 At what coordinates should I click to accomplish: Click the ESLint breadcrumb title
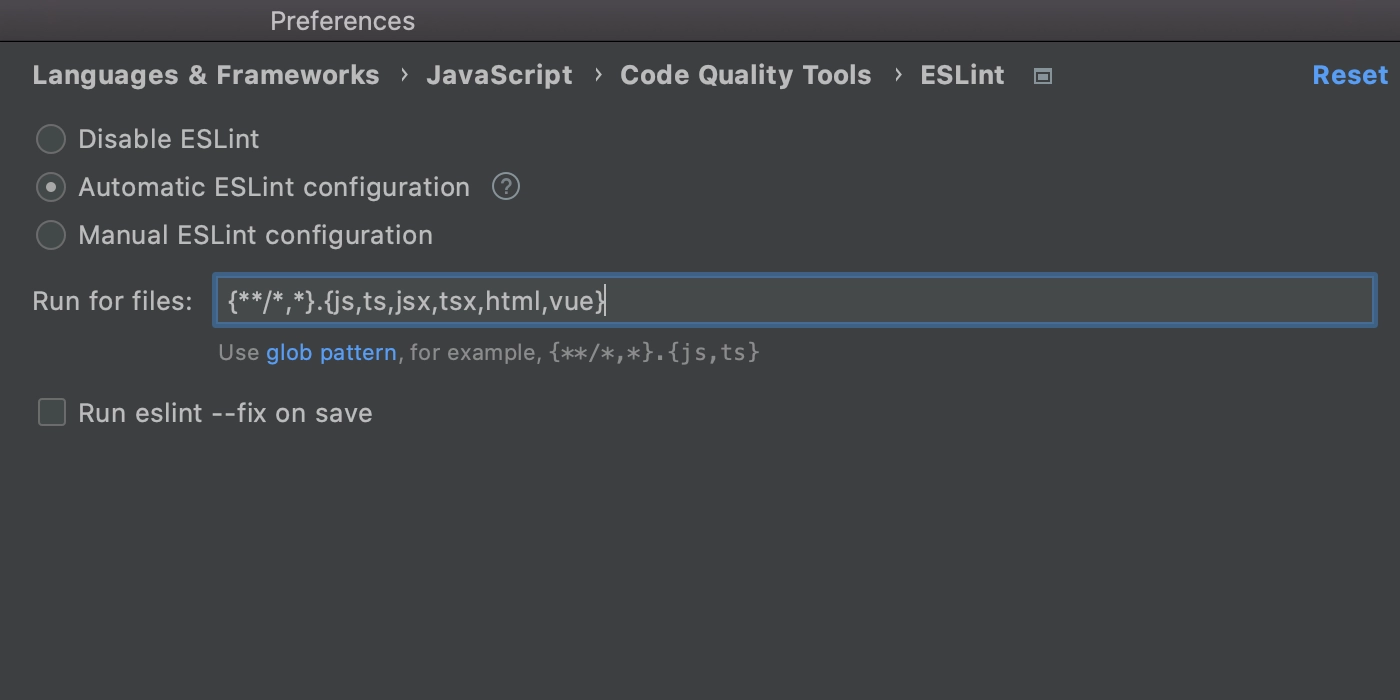(x=962, y=75)
